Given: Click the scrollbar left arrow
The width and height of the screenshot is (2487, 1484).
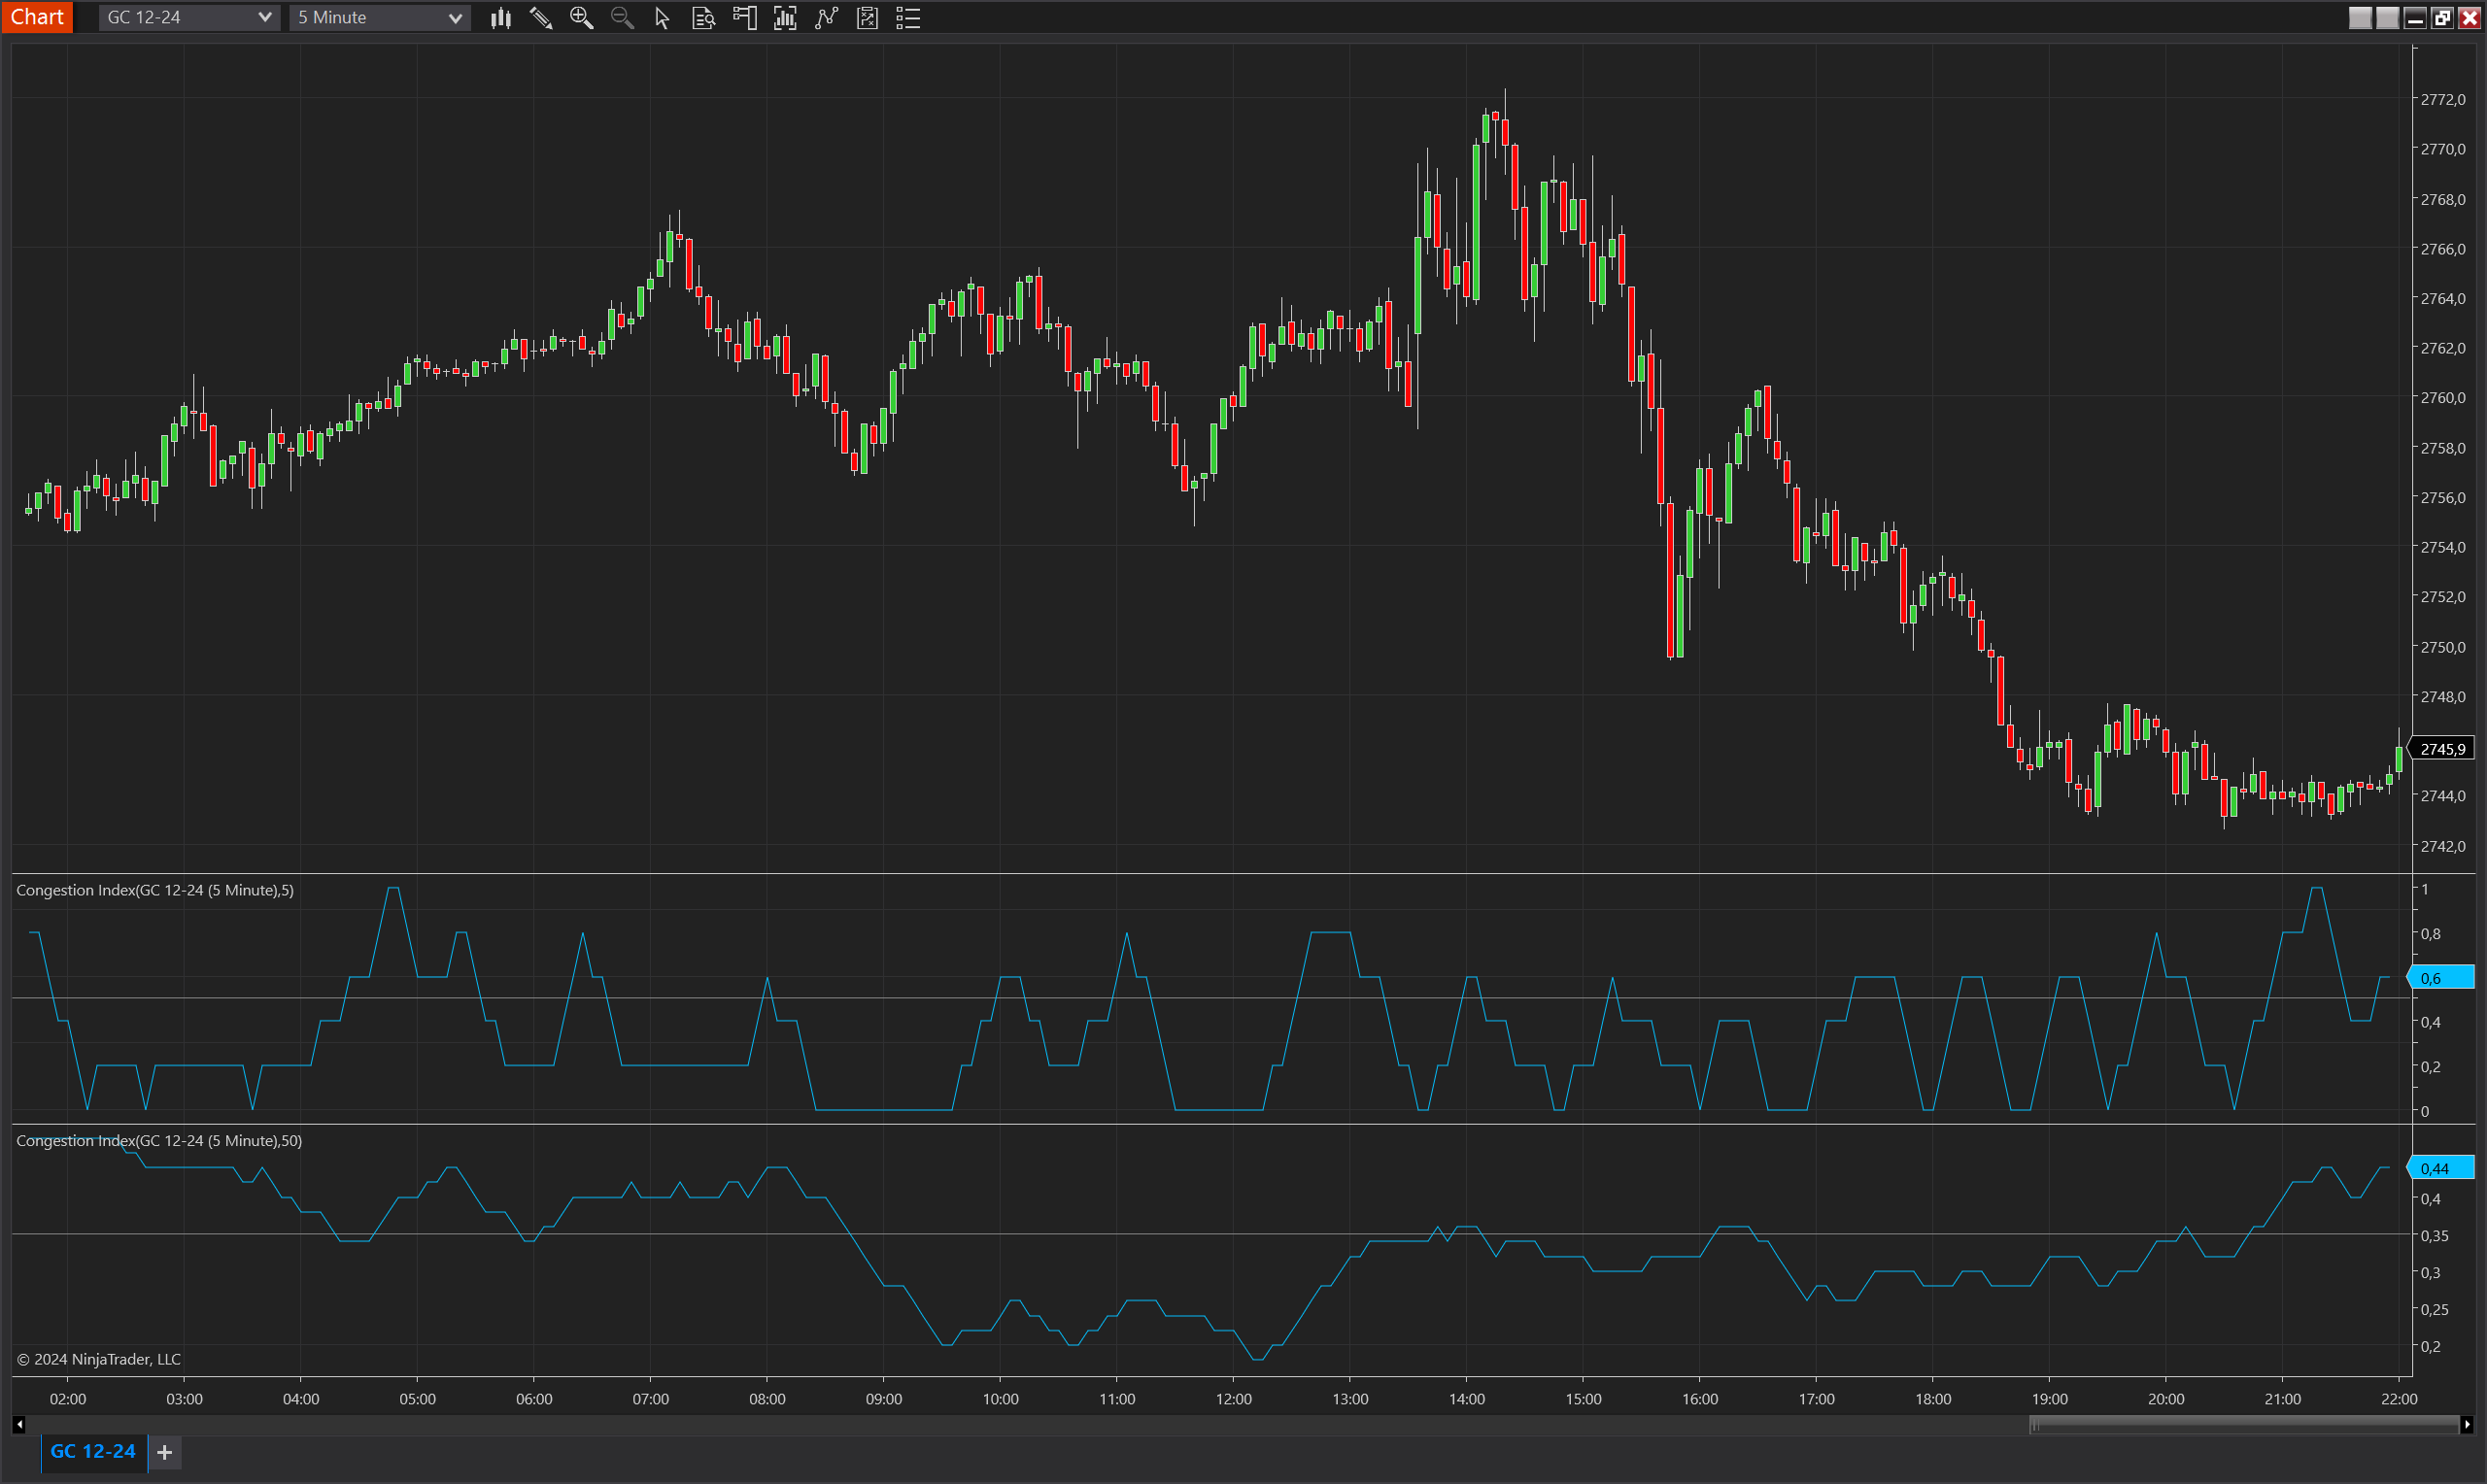Looking at the screenshot, I should tap(19, 1425).
